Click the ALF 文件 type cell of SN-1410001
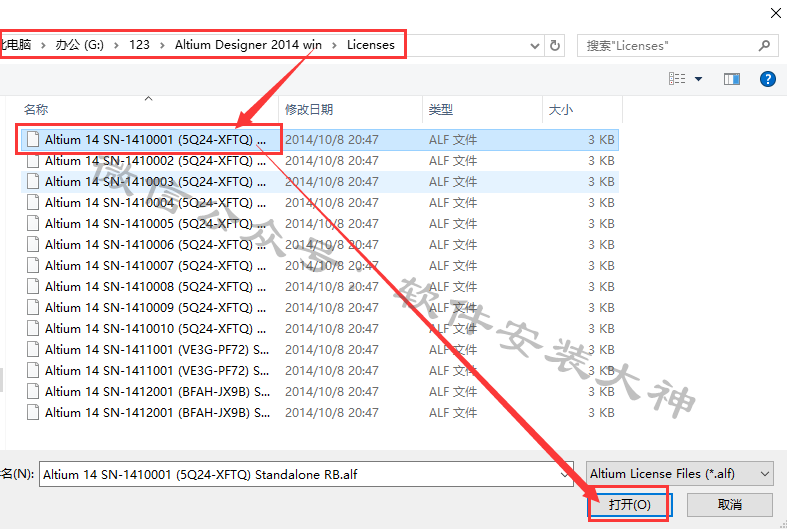The height and width of the screenshot is (529, 787). click(x=453, y=140)
